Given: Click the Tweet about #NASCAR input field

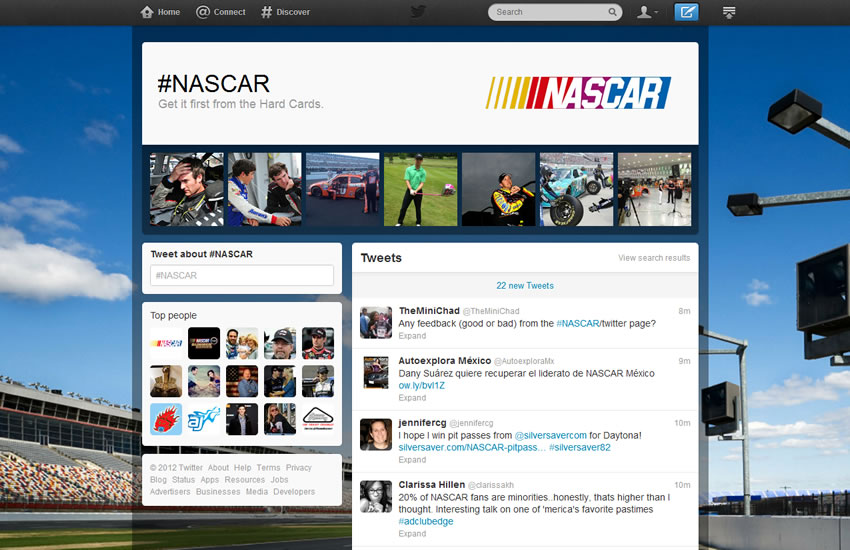Looking at the screenshot, I should (242, 276).
